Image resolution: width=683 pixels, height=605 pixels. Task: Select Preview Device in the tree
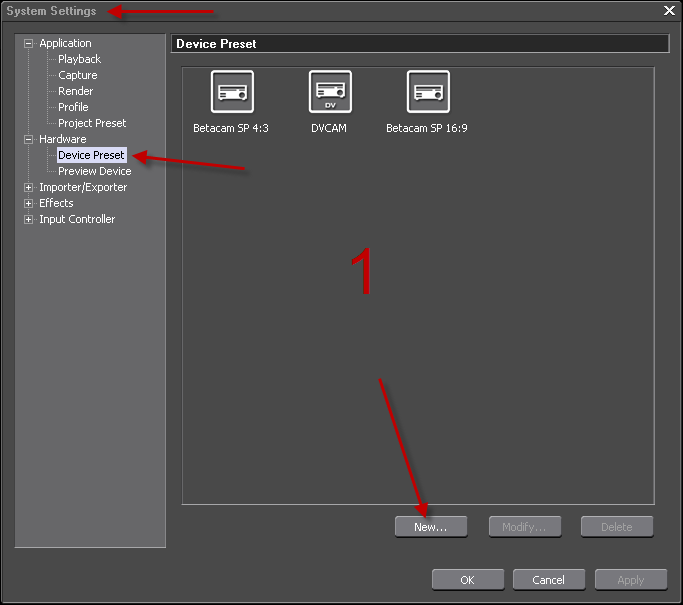tap(95, 171)
